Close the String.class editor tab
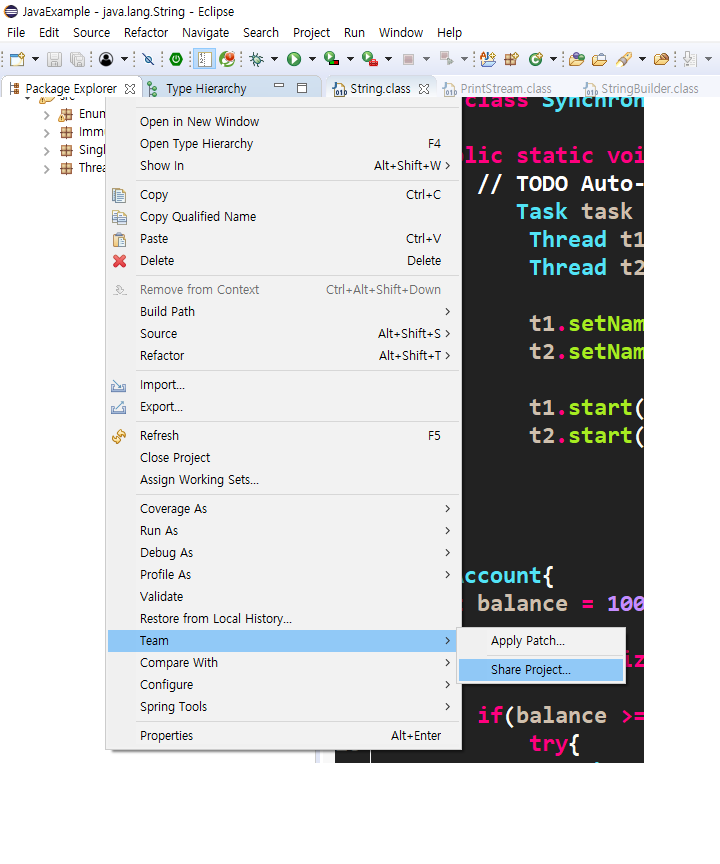Image resolution: width=720 pixels, height=864 pixels. pyautogui.click(x=424, y=89)
